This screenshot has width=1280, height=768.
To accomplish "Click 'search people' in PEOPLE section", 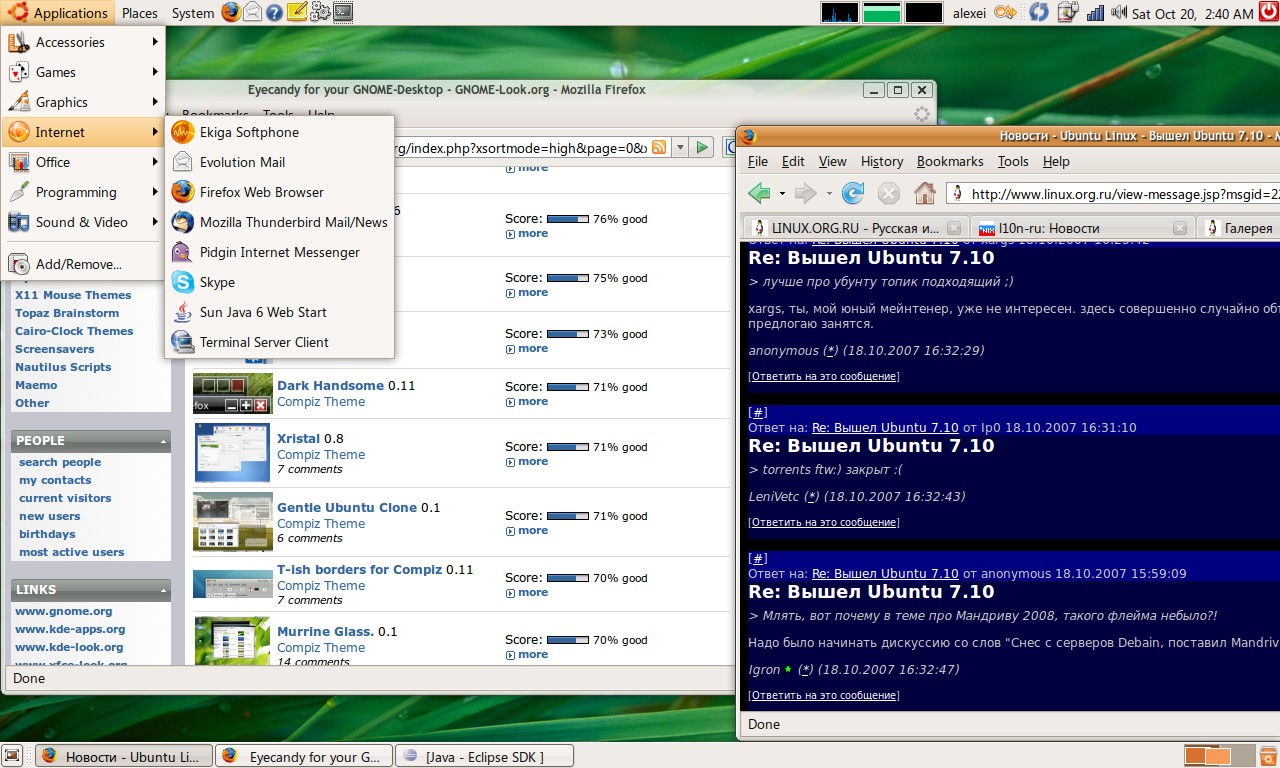I will [60, 462].
